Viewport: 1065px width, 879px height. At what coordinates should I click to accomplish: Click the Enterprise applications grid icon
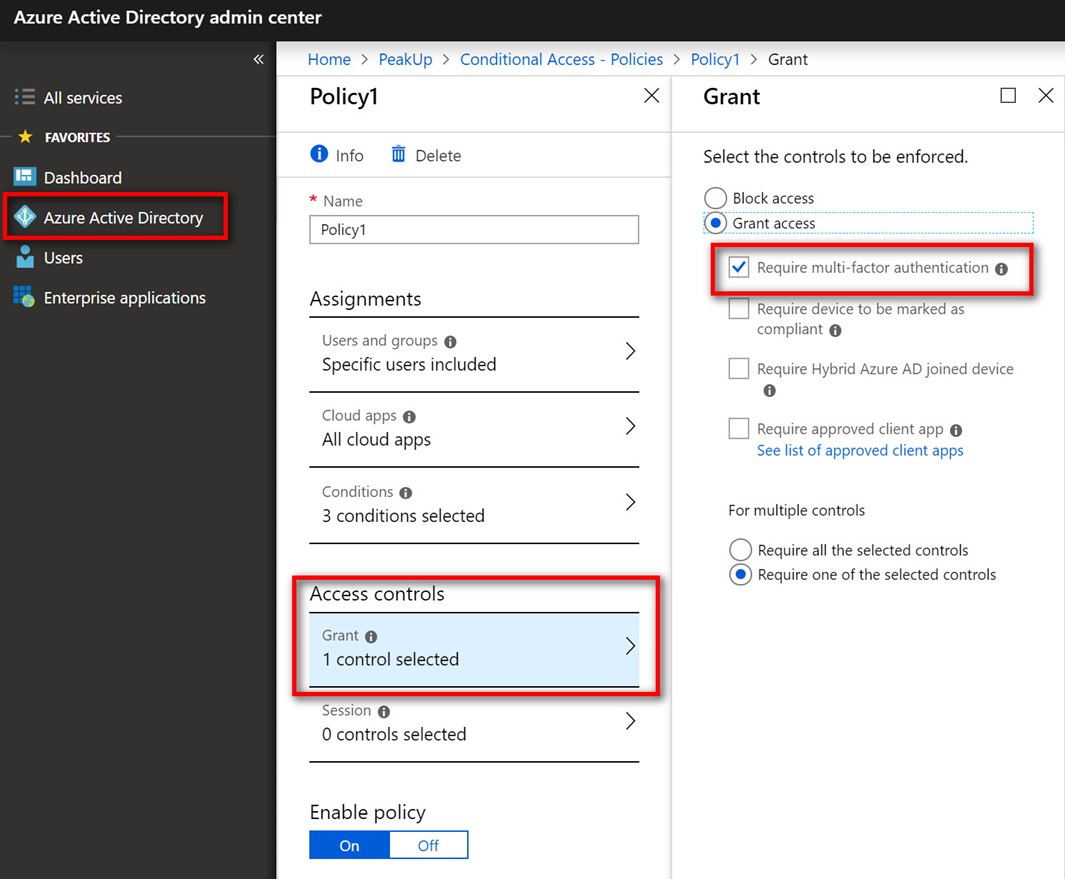click(24, 296)
